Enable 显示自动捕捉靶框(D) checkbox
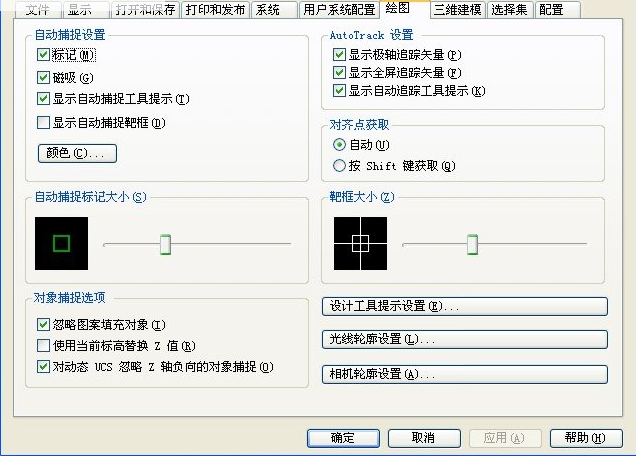 pos(43,123)
